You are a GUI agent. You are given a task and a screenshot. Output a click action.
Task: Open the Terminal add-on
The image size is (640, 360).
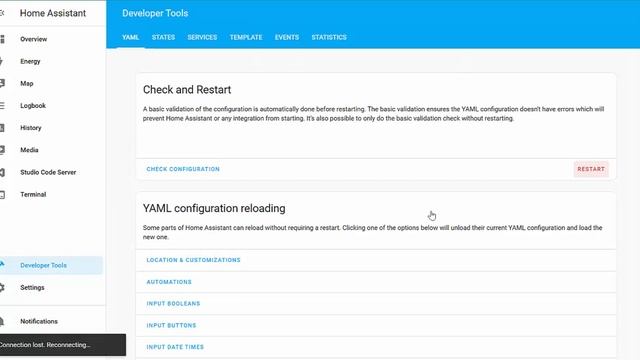tap(33, 194)
